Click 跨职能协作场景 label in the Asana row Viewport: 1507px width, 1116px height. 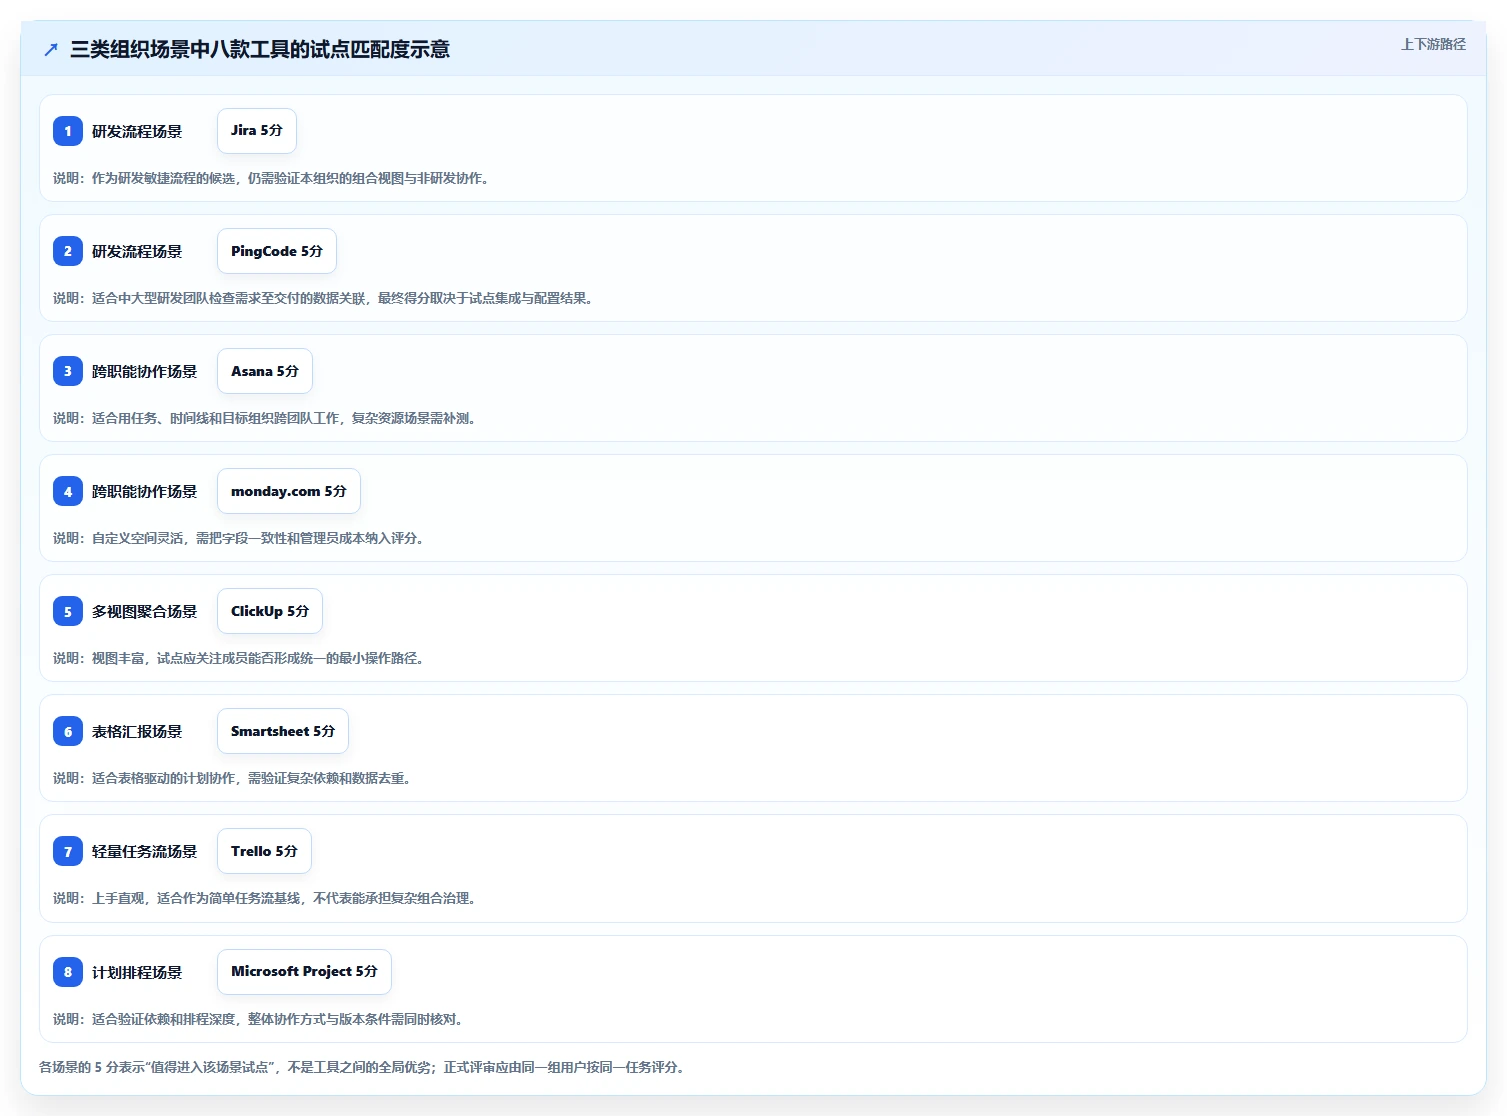145,371
